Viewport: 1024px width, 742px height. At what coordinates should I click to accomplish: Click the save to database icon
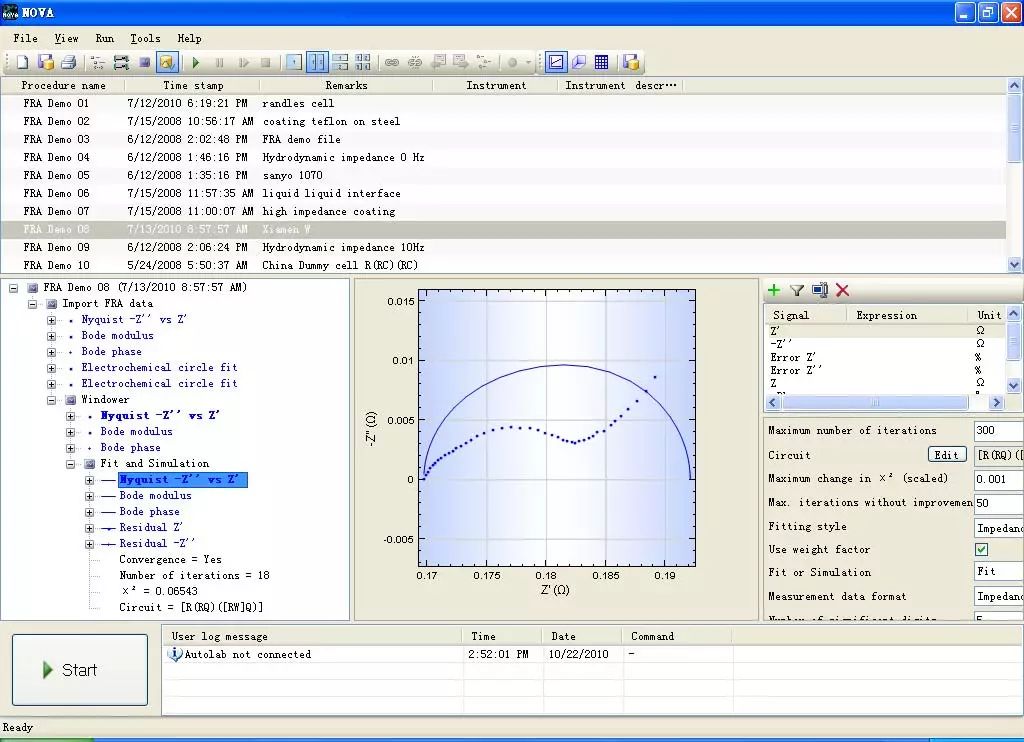click(46, 62)
